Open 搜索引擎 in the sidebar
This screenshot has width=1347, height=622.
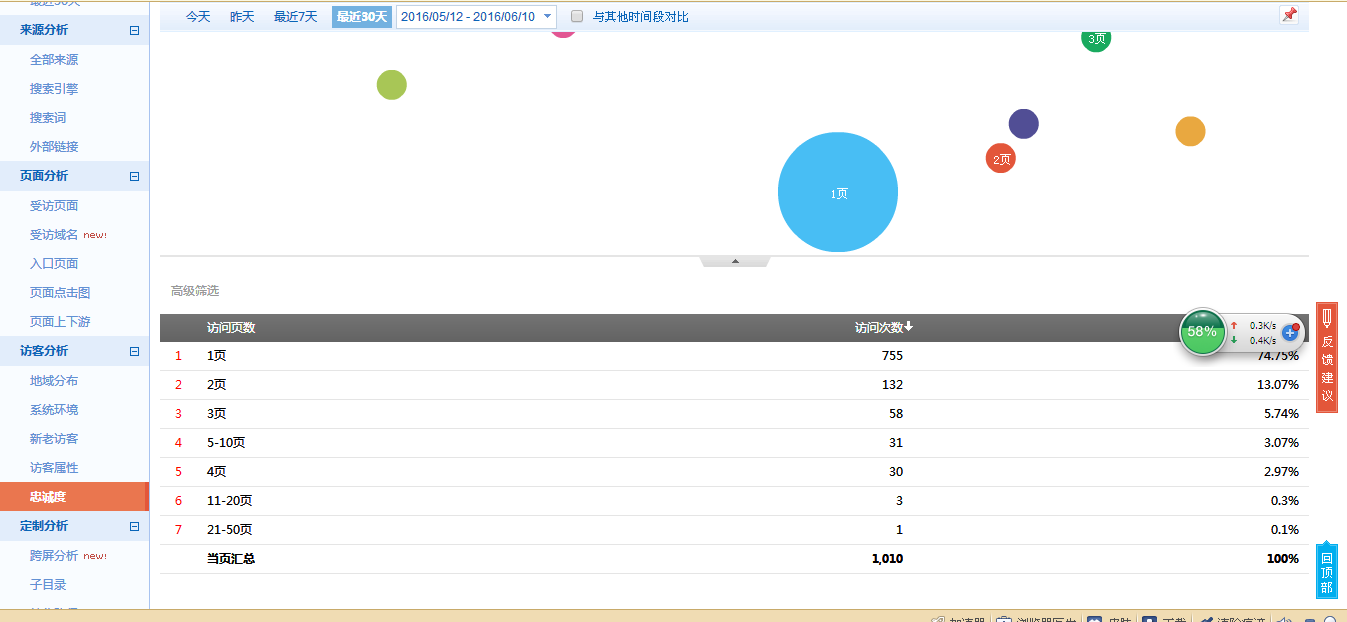point(54,89)
